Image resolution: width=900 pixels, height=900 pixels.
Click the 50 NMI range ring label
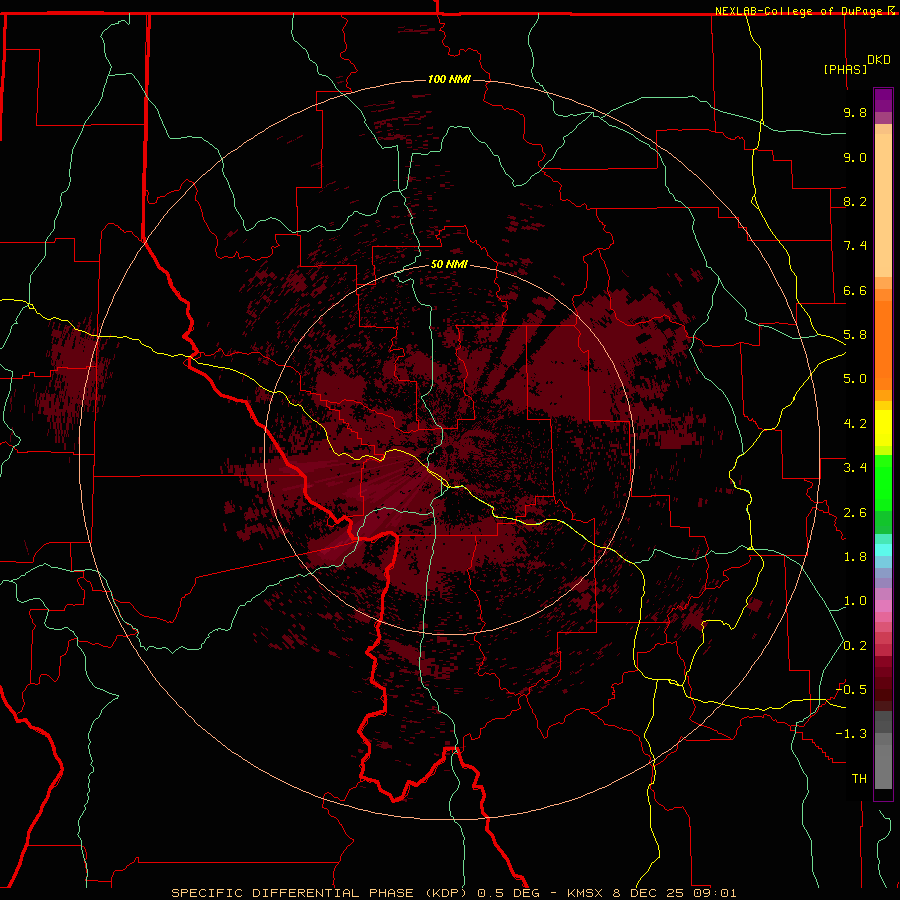click(449, 264)
